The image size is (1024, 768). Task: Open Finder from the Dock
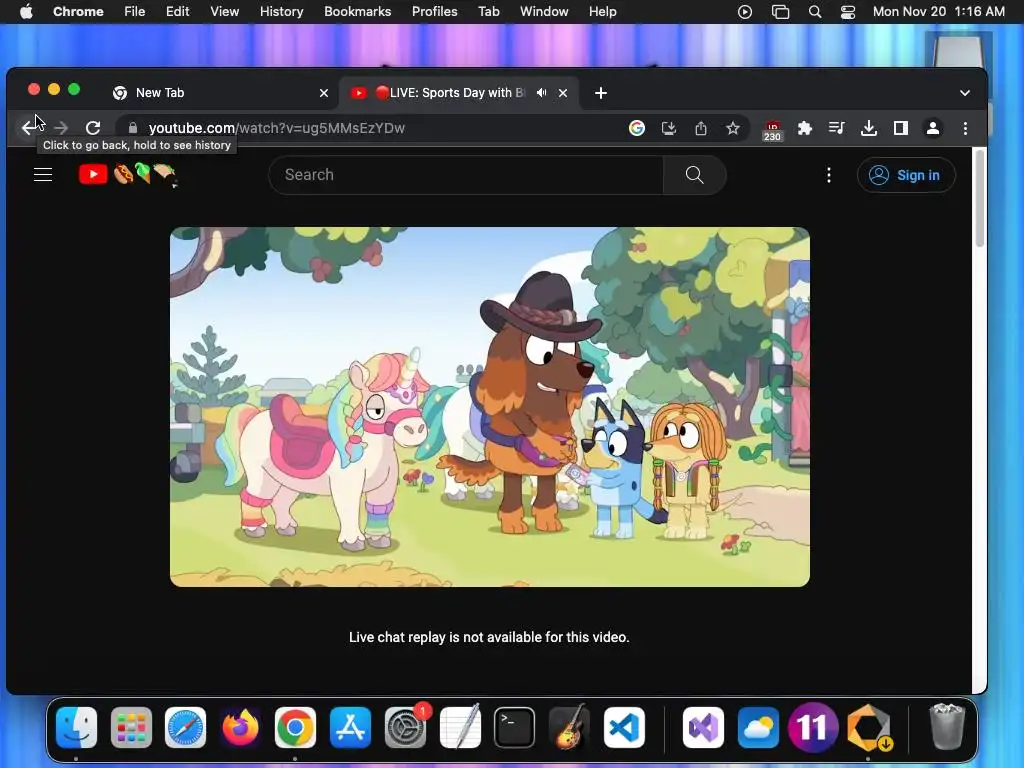(x=76, y=728)
